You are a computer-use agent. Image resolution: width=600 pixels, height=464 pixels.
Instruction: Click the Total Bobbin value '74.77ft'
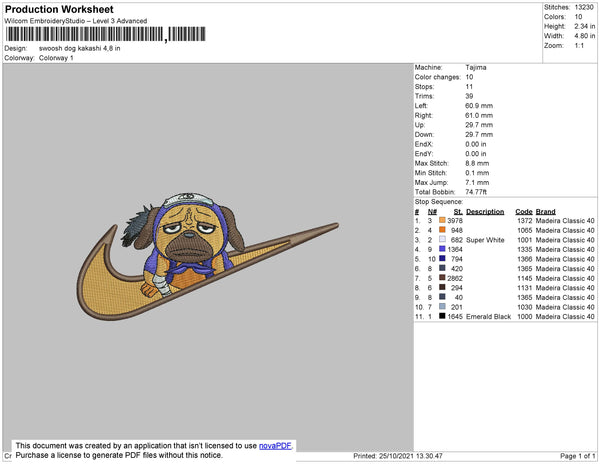[476, 192]
